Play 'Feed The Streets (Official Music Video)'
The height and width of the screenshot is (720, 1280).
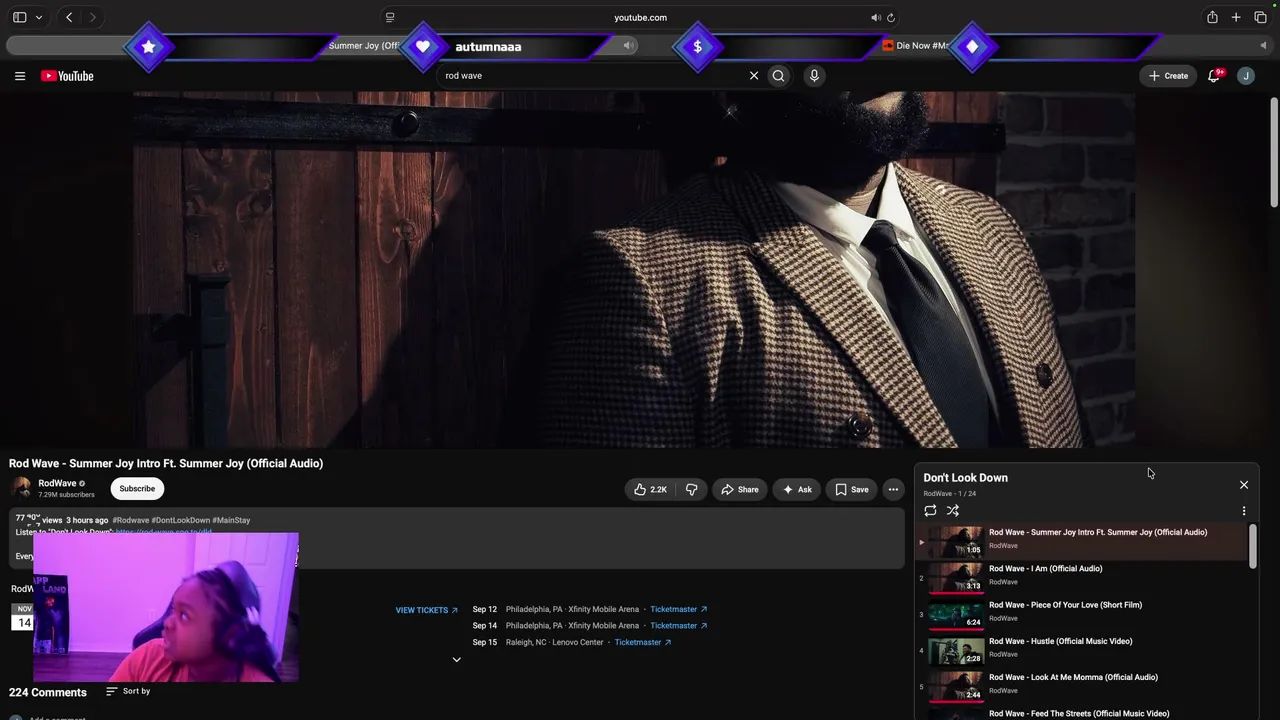pos(1079,713)
